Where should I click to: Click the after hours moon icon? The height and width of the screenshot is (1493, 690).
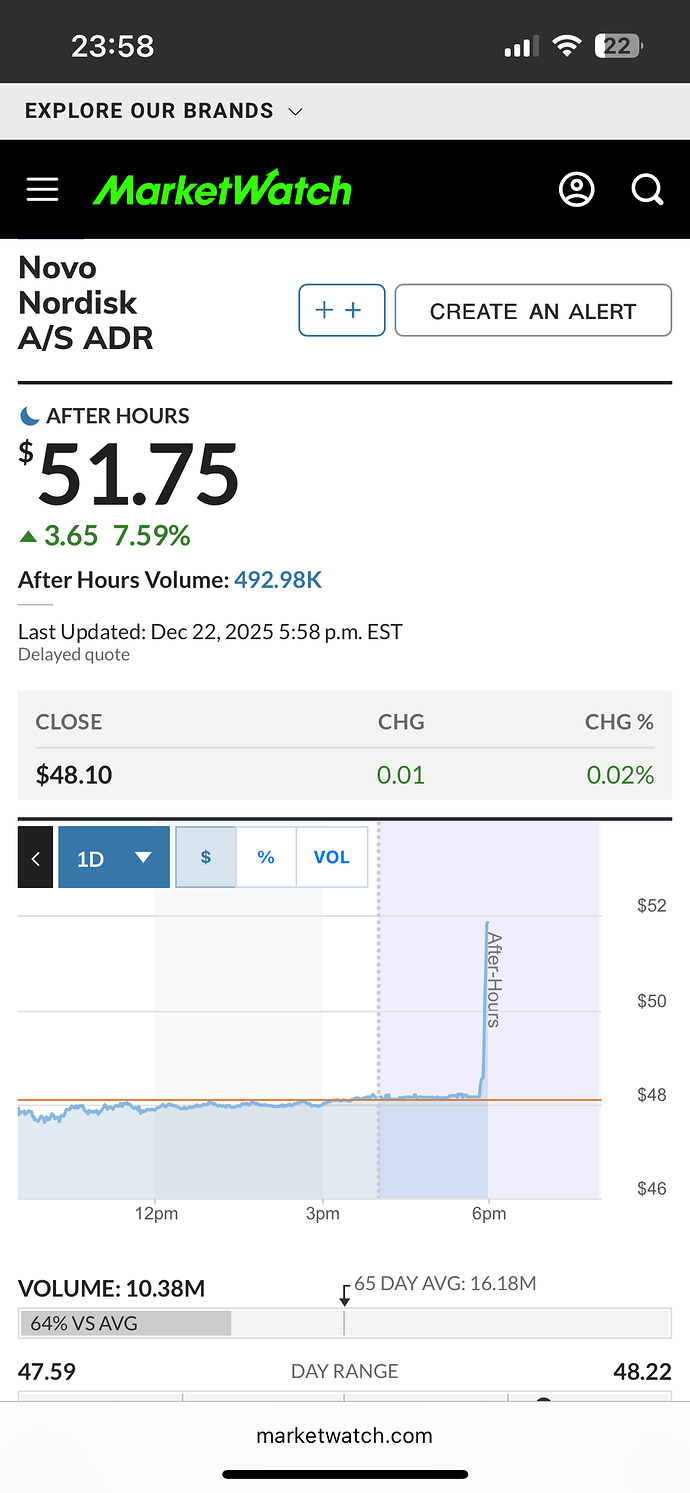[x=30, y=416]
